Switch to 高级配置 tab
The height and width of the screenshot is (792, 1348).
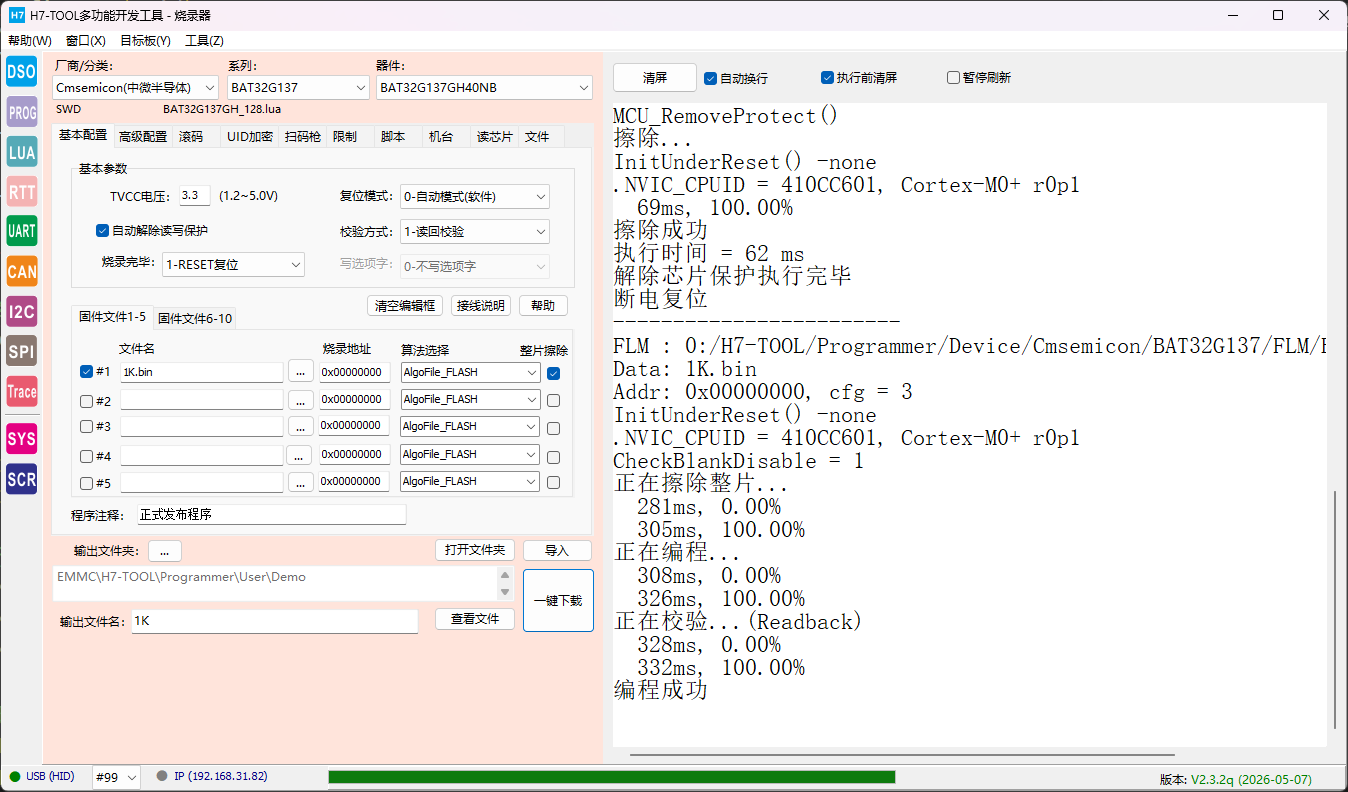(143, 137)
